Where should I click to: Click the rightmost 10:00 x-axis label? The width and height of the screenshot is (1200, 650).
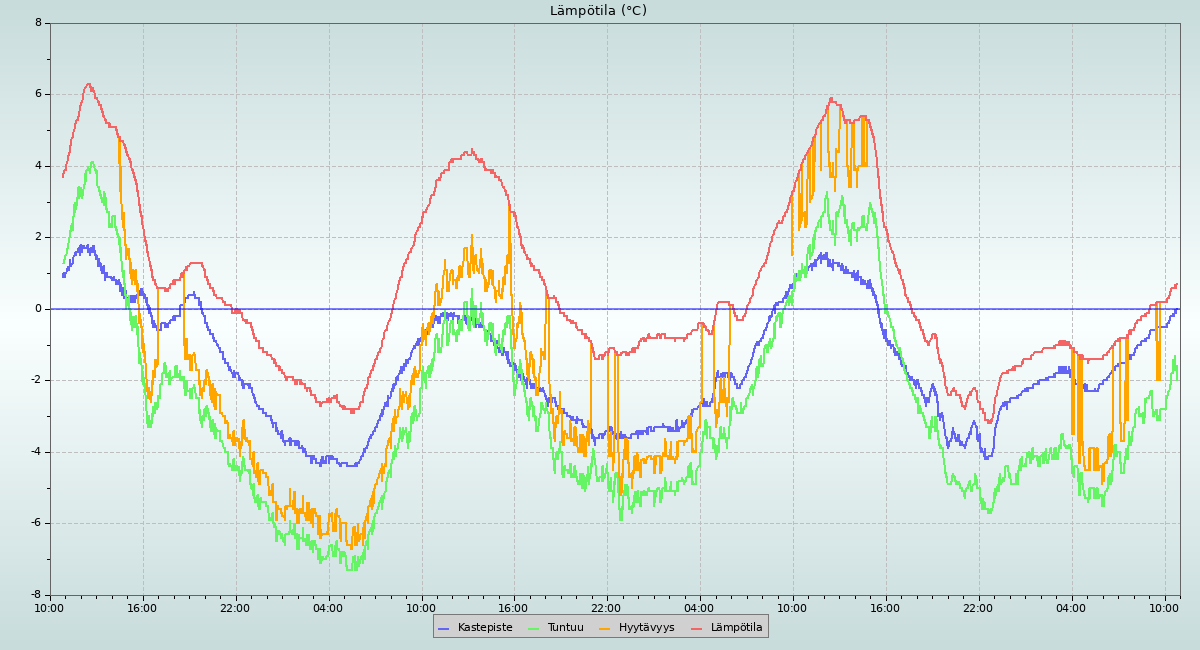click(x=1165, y=608)
